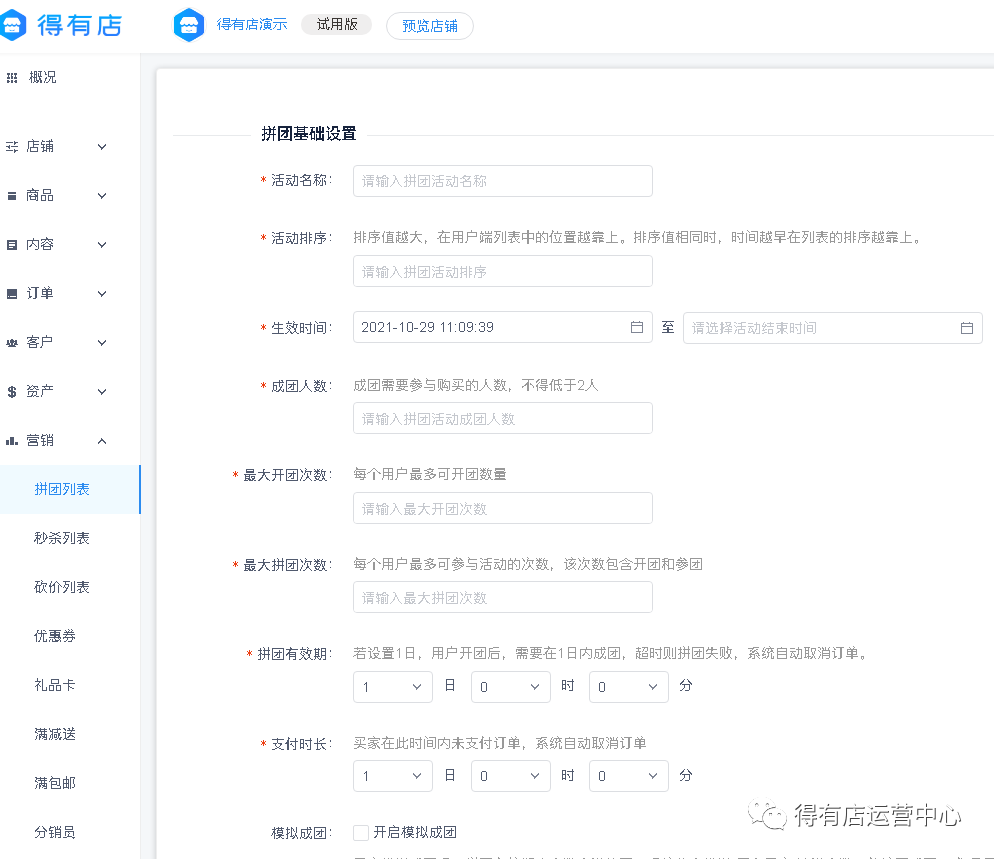
Task: Open the calendar icon in the start time field
Action: coord(636,327)
